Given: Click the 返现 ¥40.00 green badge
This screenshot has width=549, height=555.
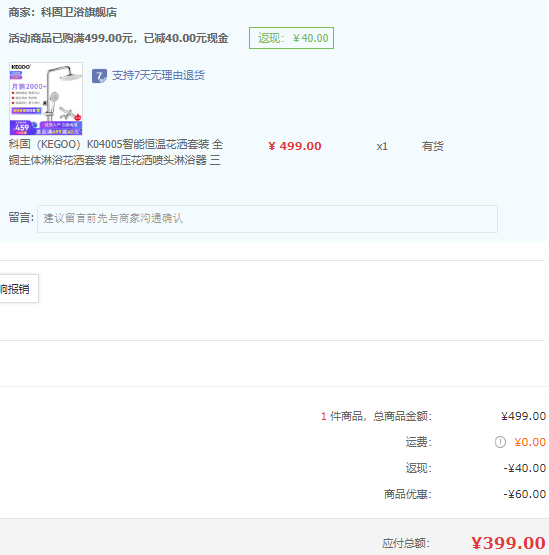Looking at the screenshot, I should (x=291, y=38).
